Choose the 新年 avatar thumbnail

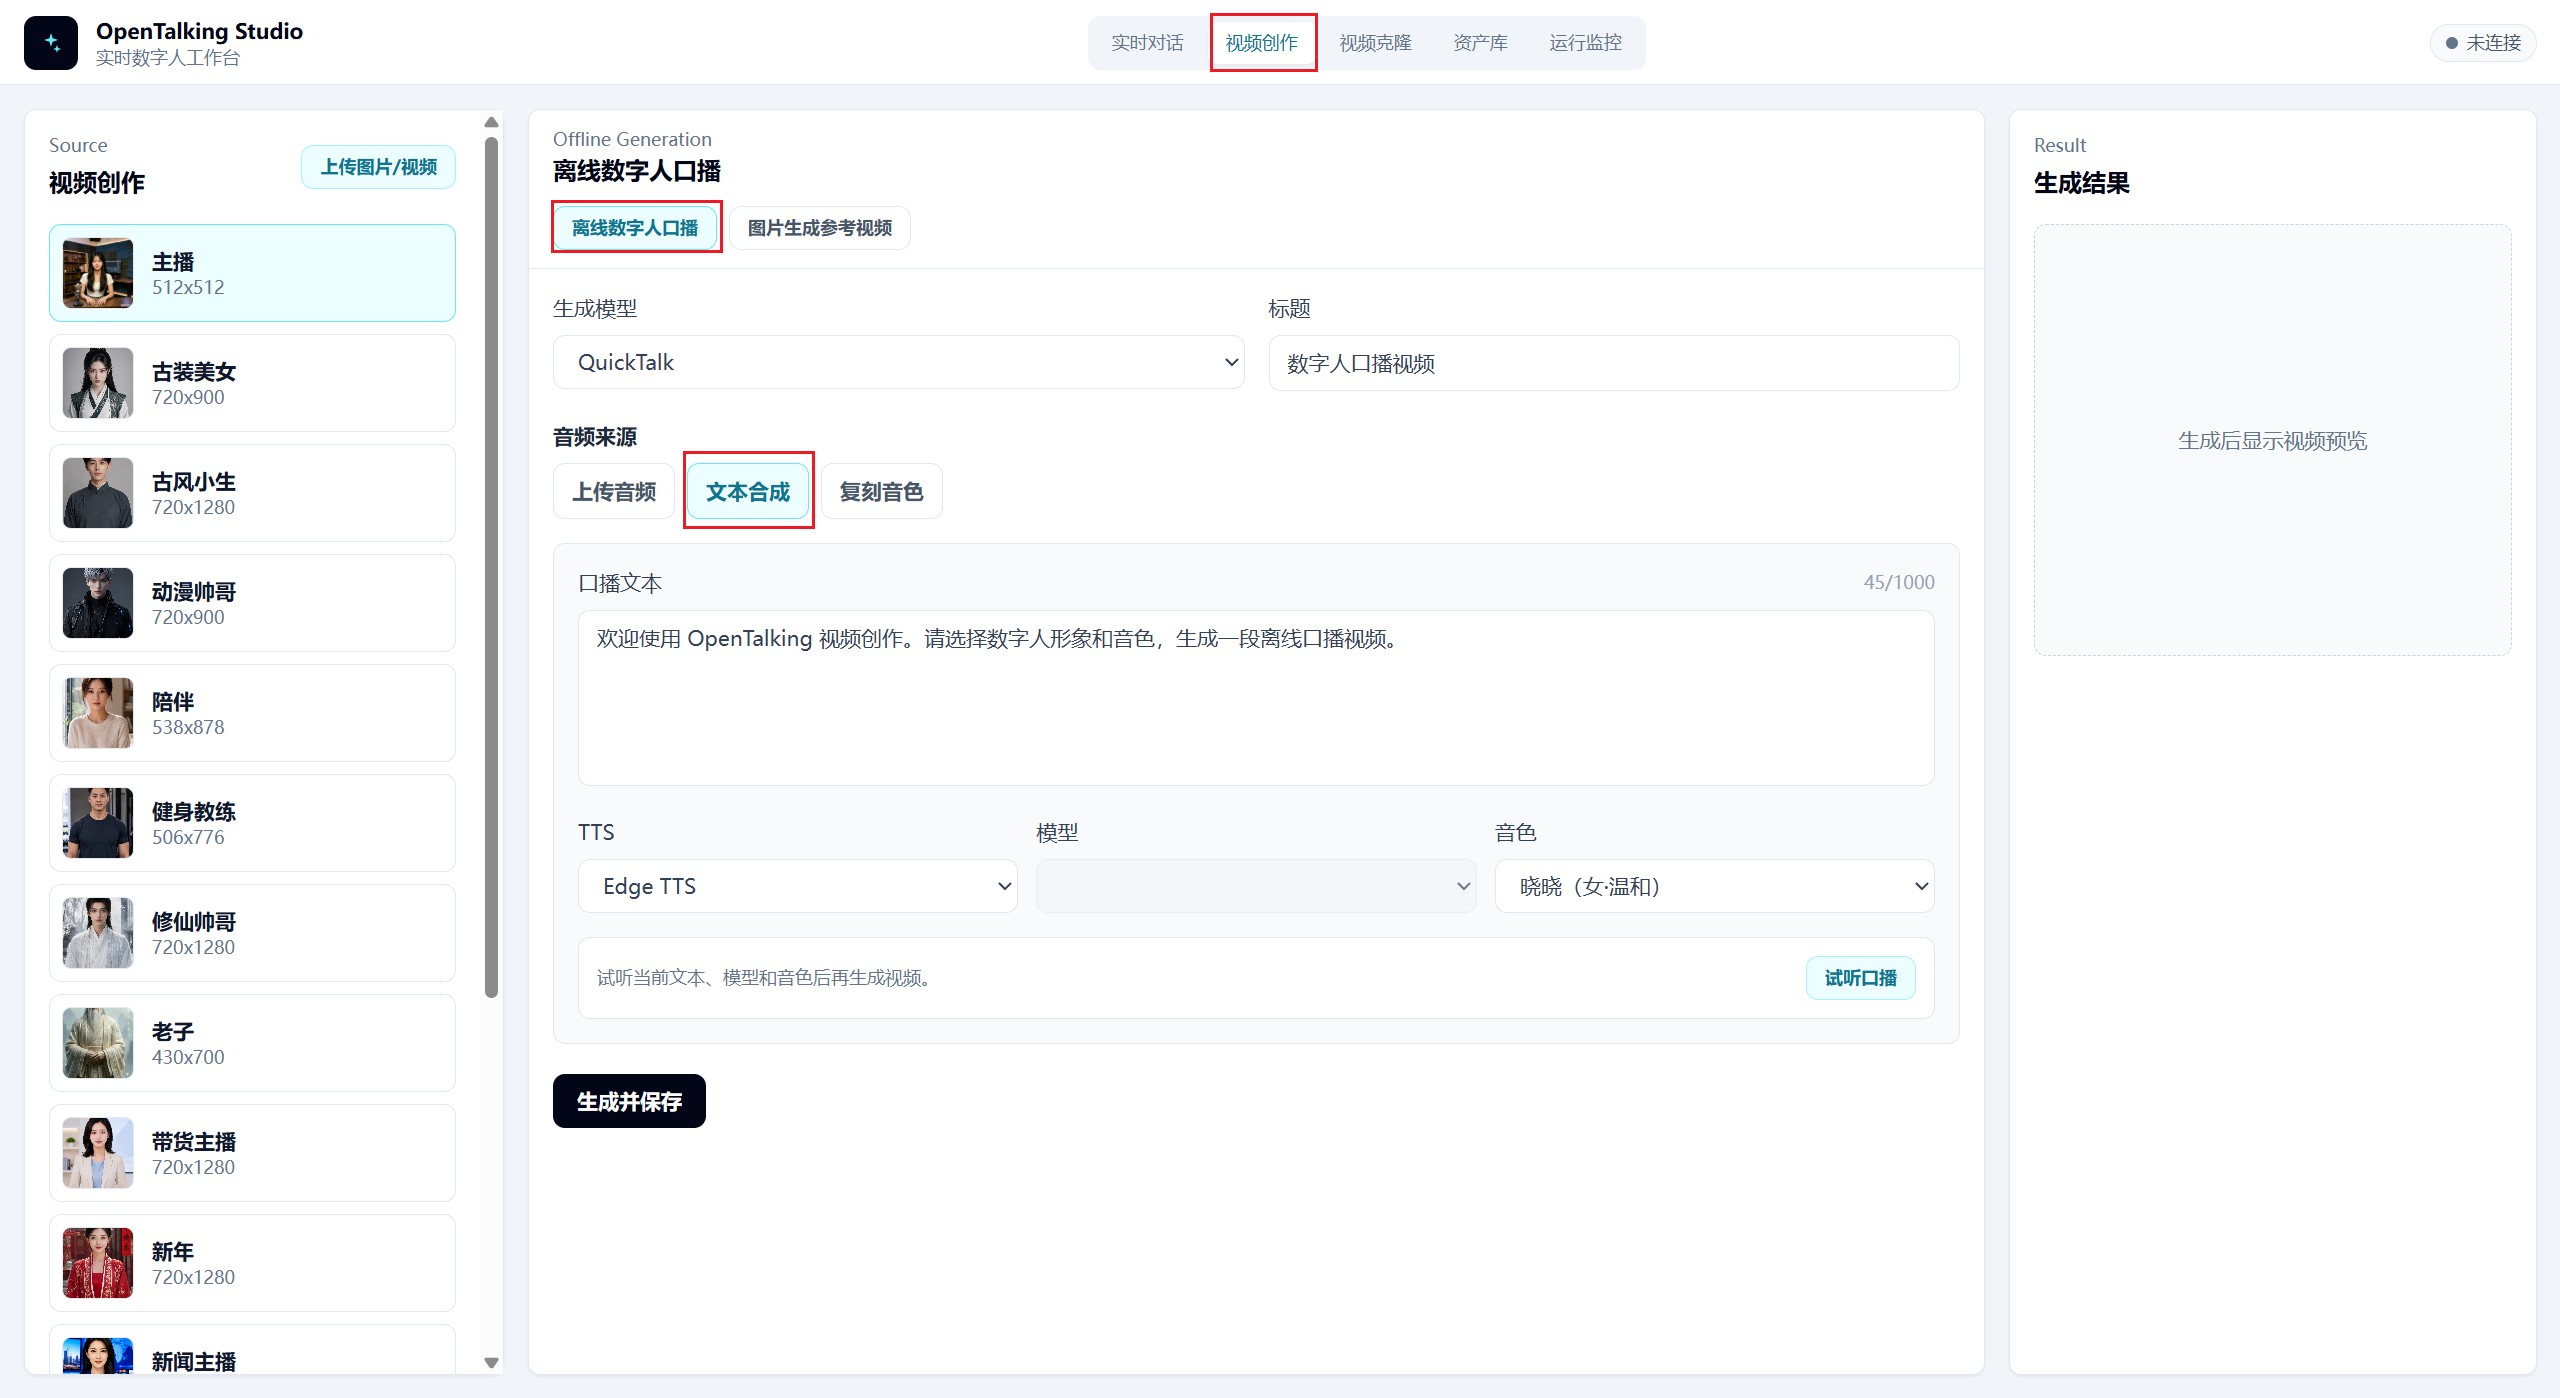point(98,1263)
